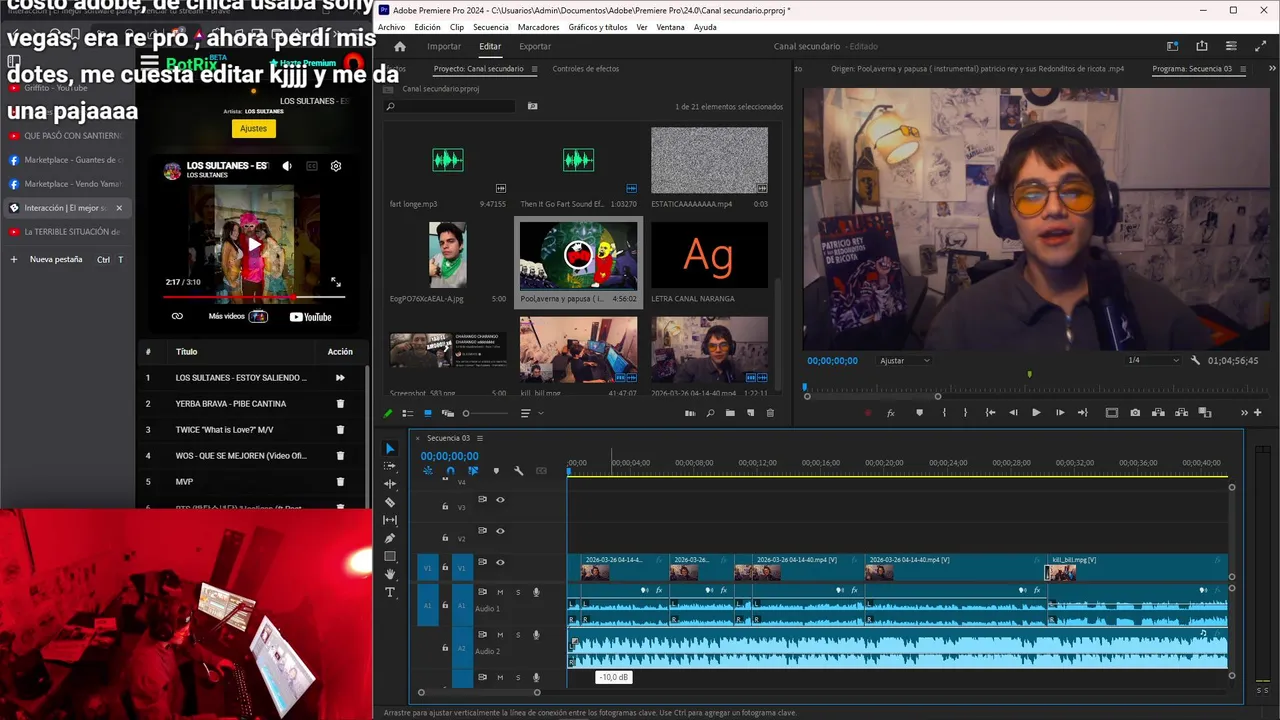The height and width of the screenshot is (720, 1280).
Task: Open the Secuencia menu
Action: tap(491, 27)
